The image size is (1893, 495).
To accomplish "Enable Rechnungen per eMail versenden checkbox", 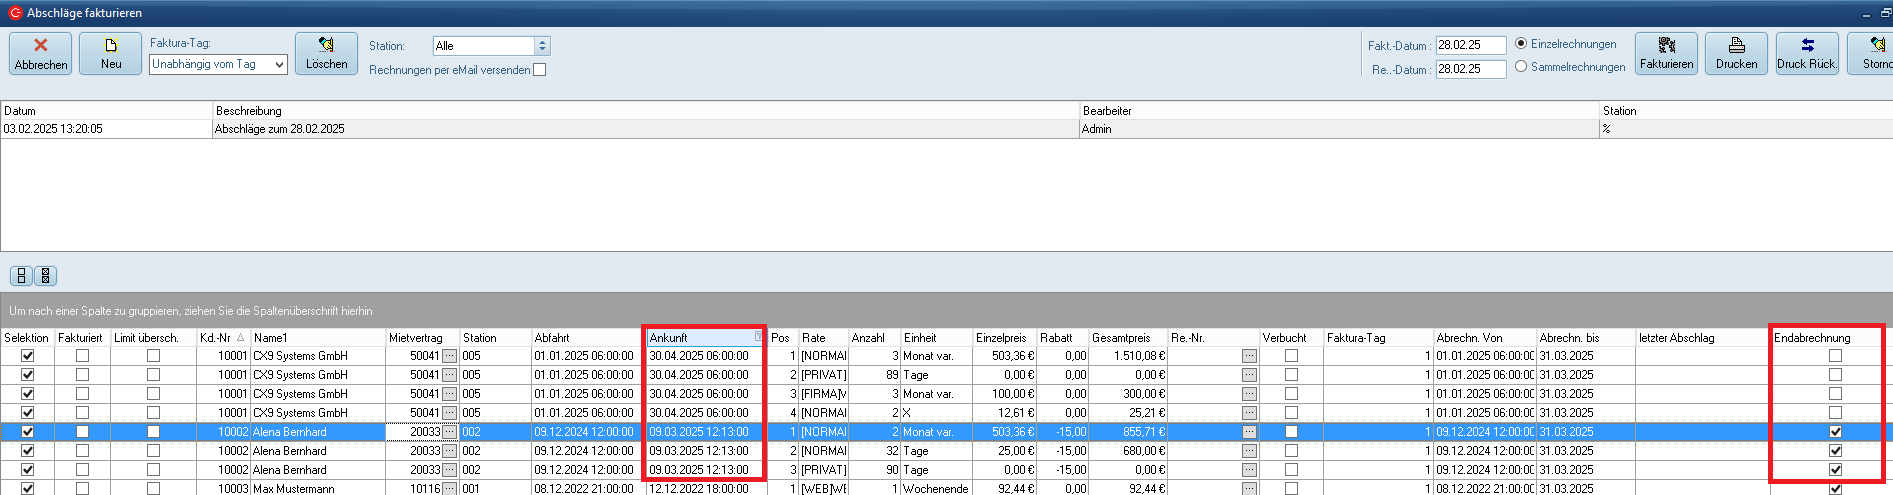I will pos(540,70).
